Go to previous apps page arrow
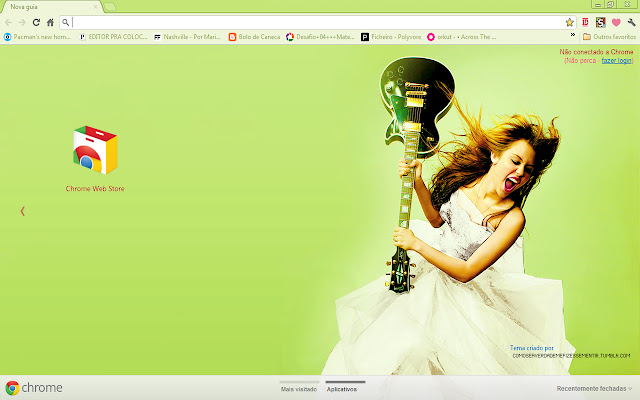Viewport: 640px width, 400px height. click(x=22, y=211)
